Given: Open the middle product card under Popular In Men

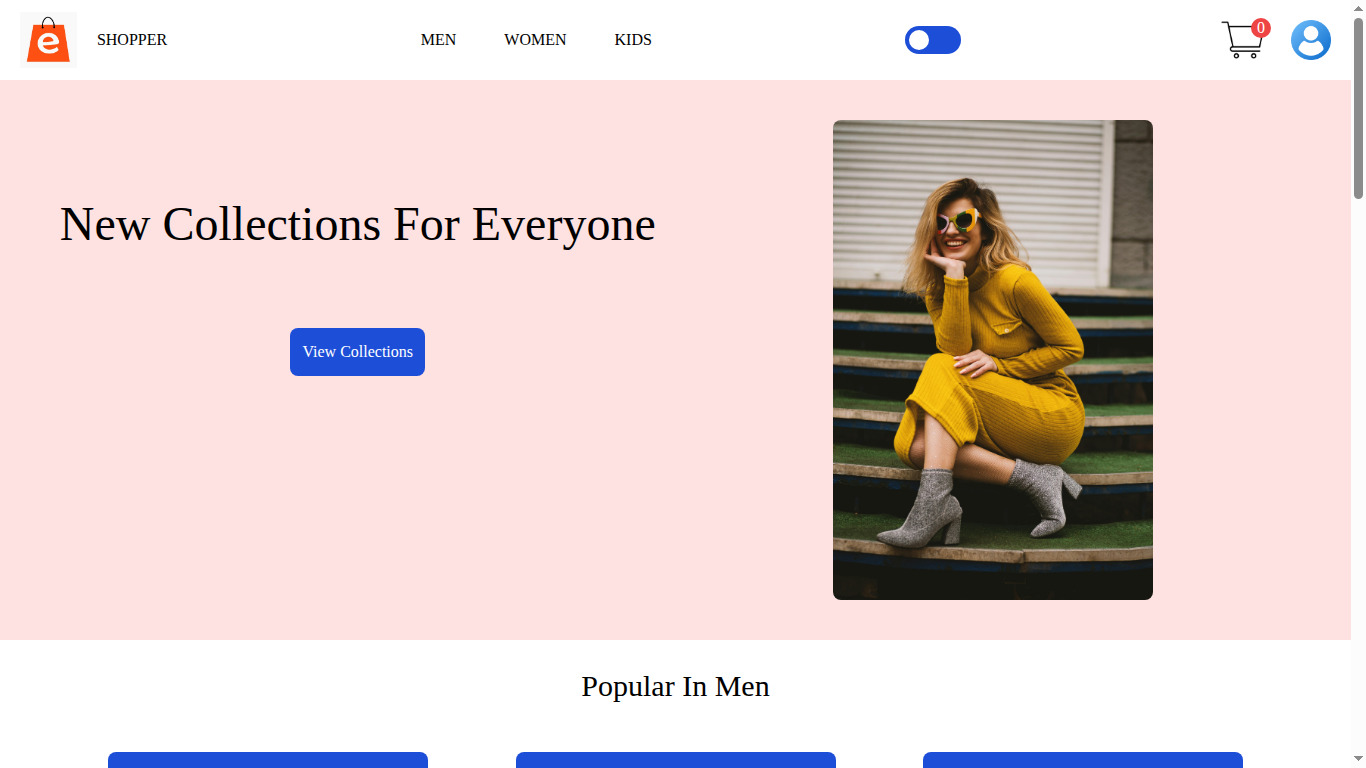Looking at the screenshot, I should tap(675, 760).
